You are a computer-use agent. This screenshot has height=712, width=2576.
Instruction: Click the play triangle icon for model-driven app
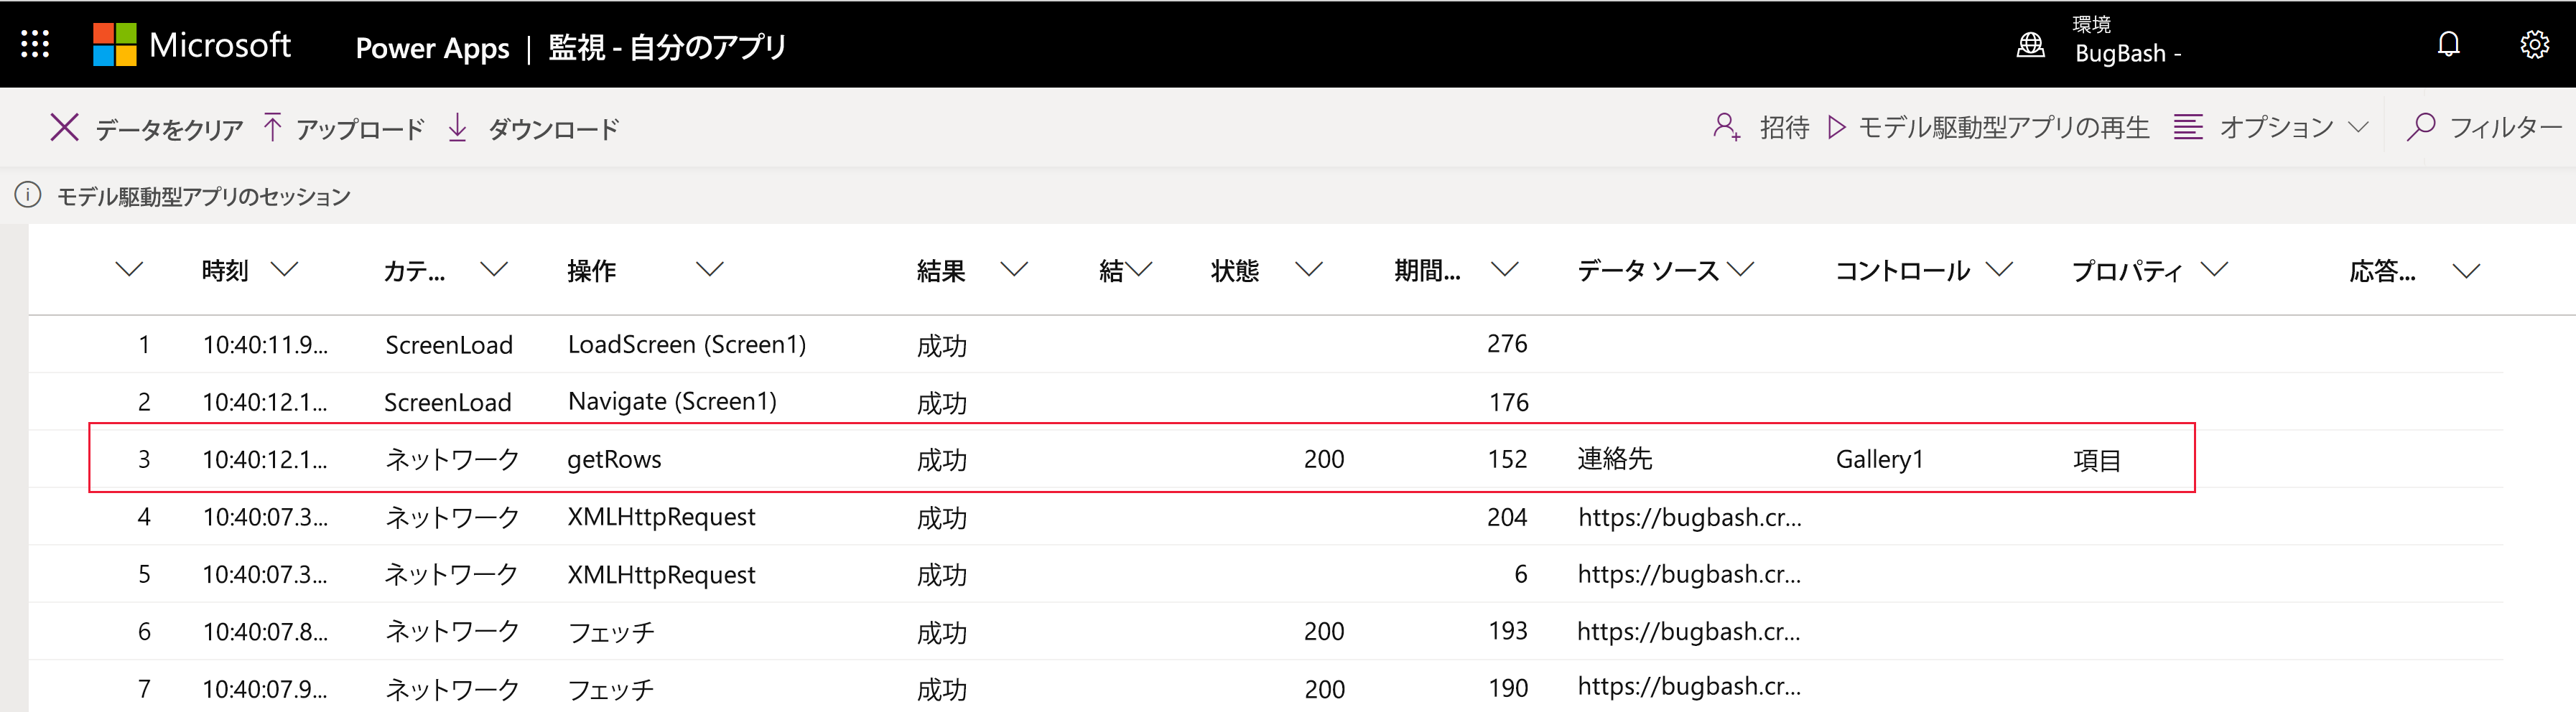(1836, 127)
